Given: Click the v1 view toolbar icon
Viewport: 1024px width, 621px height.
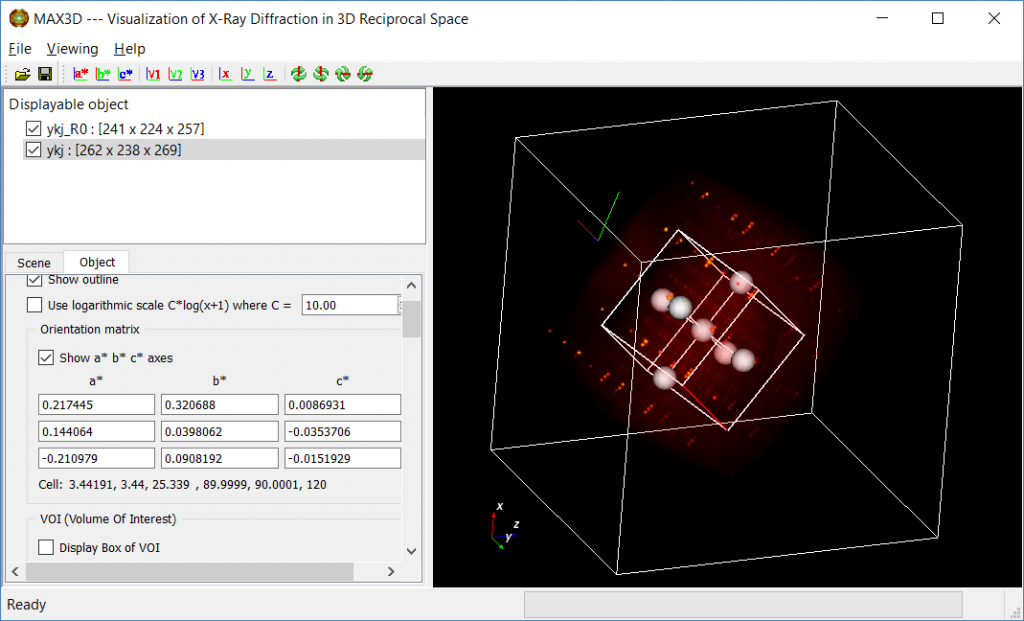Looking at the screenshot, I should point(152,73).
